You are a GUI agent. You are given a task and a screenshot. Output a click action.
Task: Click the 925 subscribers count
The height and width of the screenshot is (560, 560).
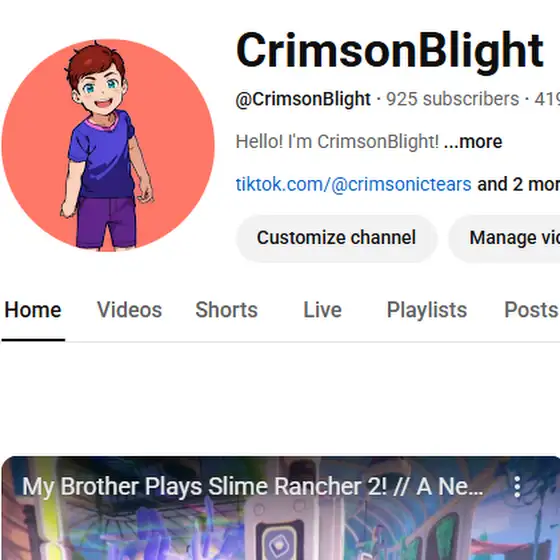[452, 99]
